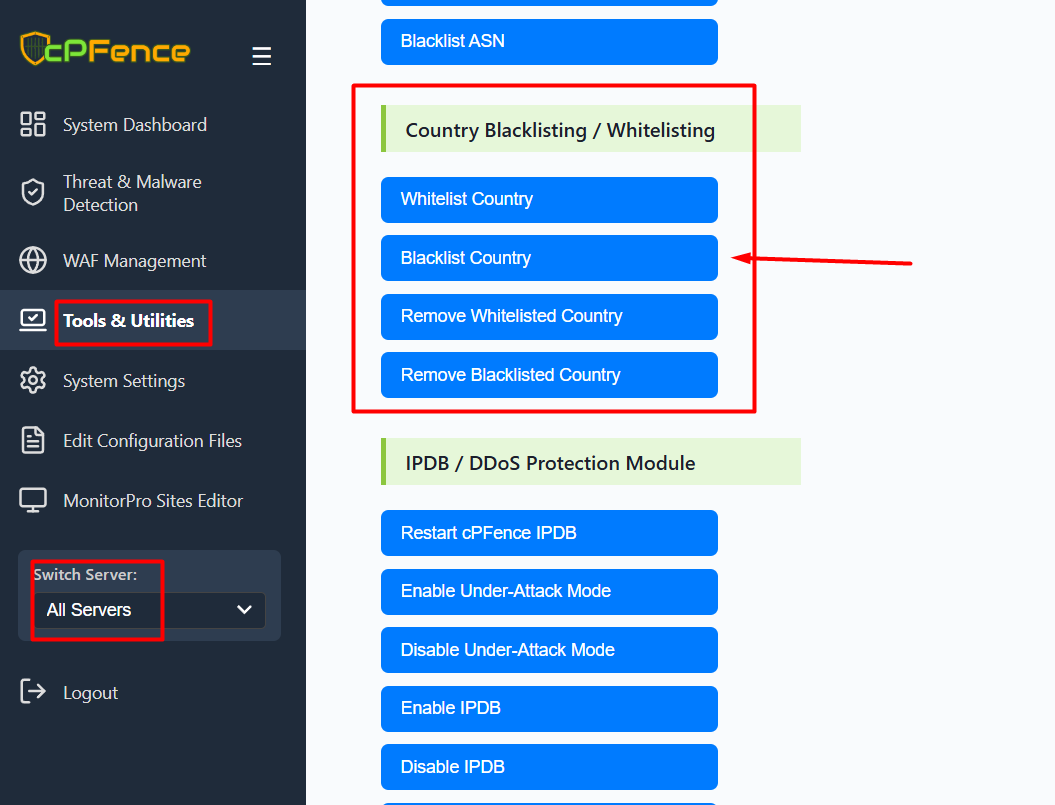Click Remove Whitelisted Country button
This screenshot has width=1055, height=805.
pyautogui.click(x=549, y=317)
